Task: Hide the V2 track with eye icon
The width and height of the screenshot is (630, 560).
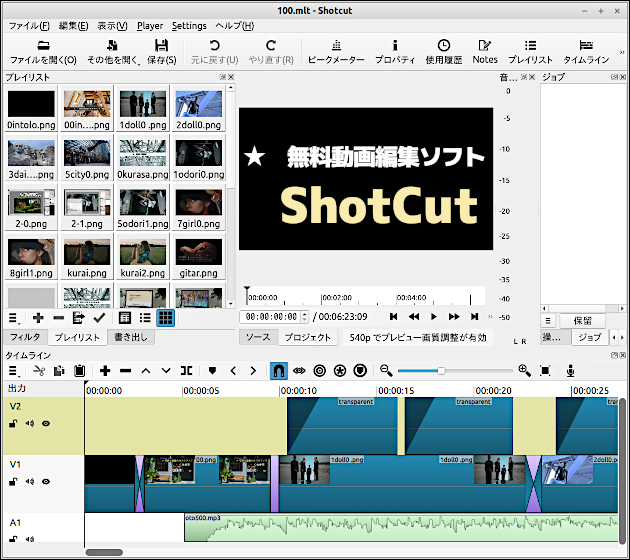Action: (46, 424)
